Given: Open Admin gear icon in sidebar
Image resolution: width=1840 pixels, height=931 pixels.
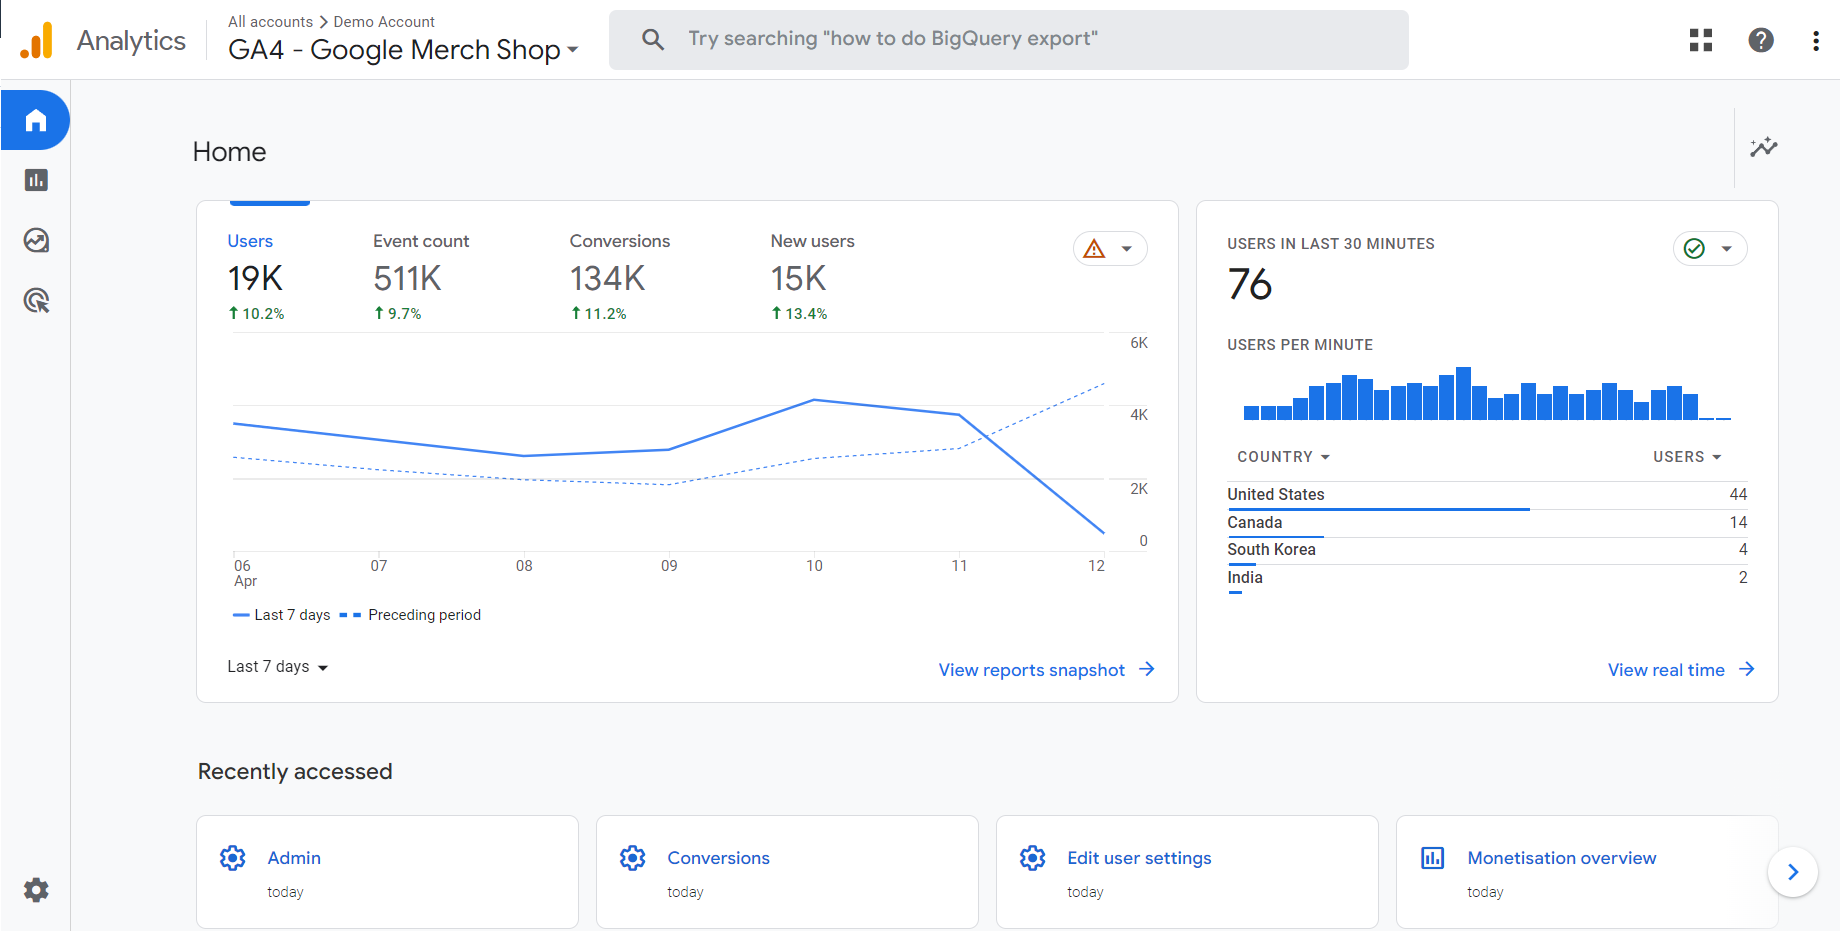Looking at the screenshot, I should [x=36, y=890].
